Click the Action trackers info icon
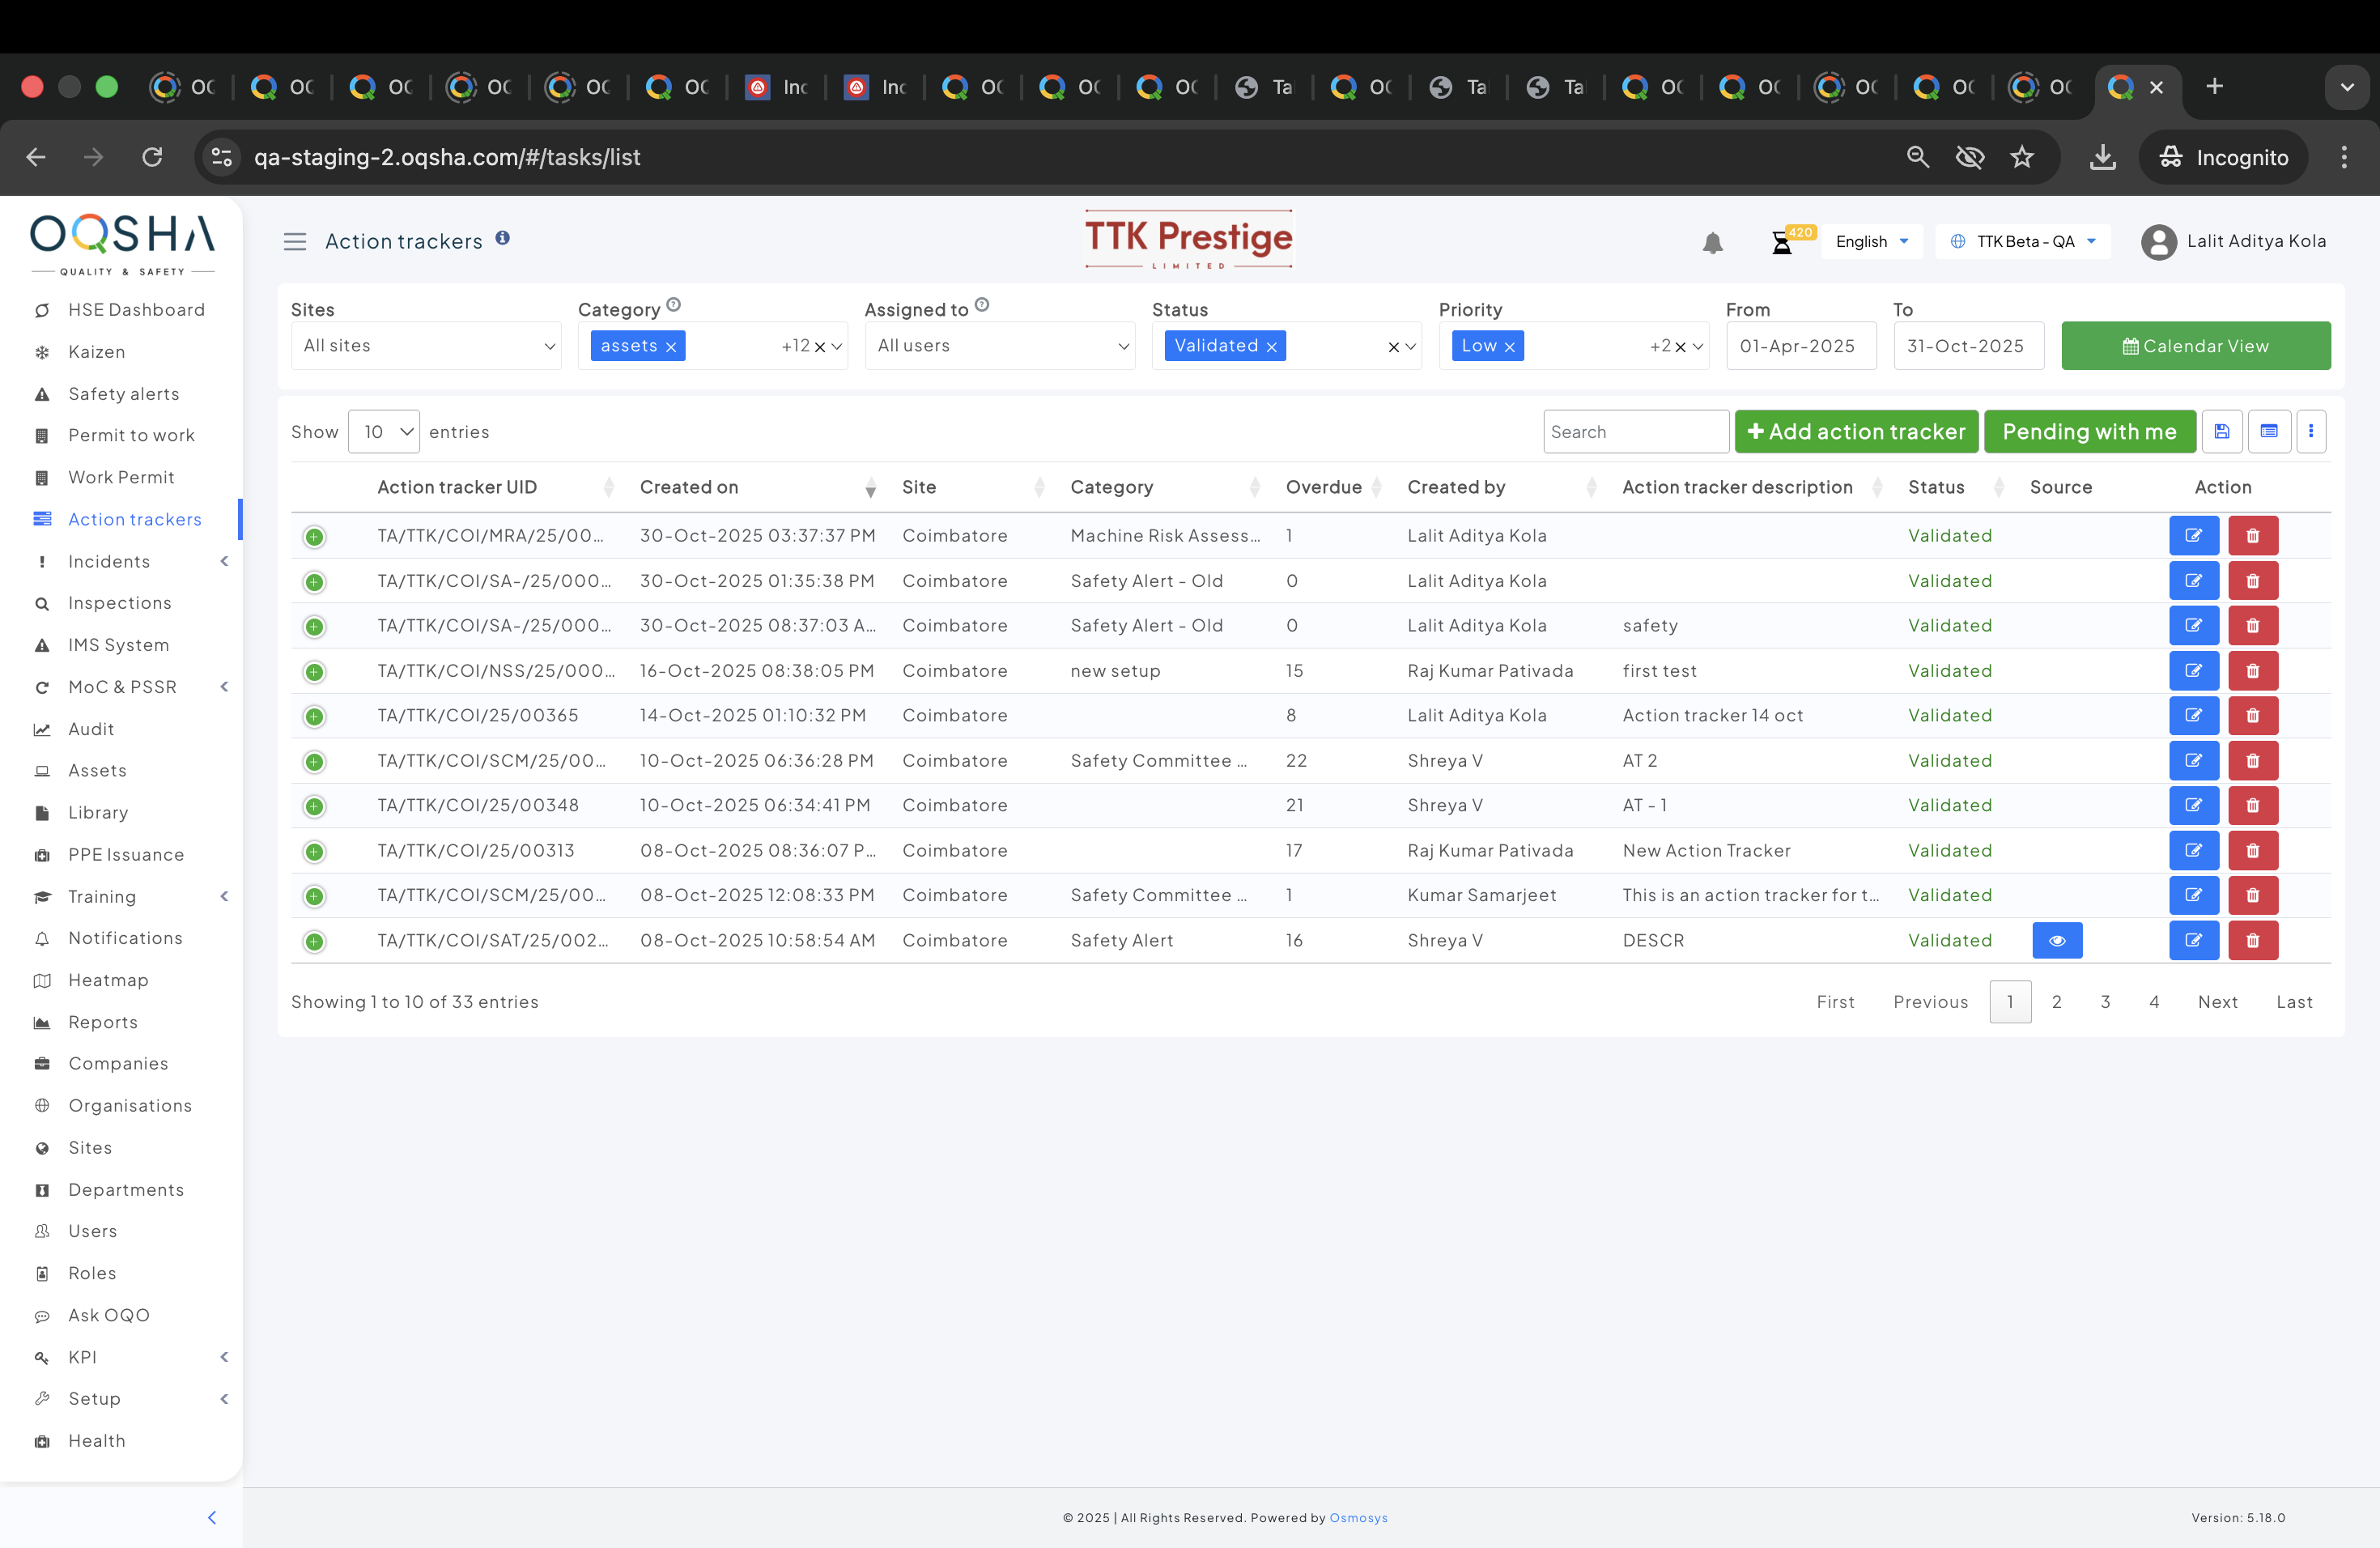This screenshot has height=1548, width=2380. click(x=502, y=238)
